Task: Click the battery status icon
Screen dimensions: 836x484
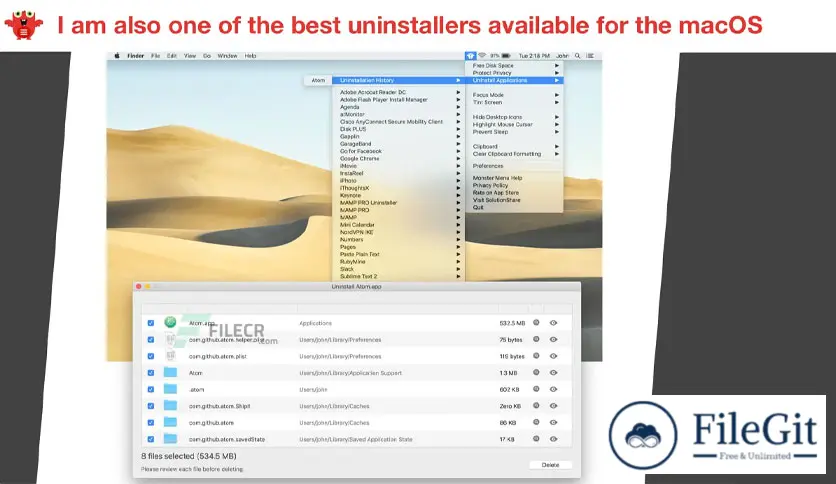Action: [x=506, y=55]
